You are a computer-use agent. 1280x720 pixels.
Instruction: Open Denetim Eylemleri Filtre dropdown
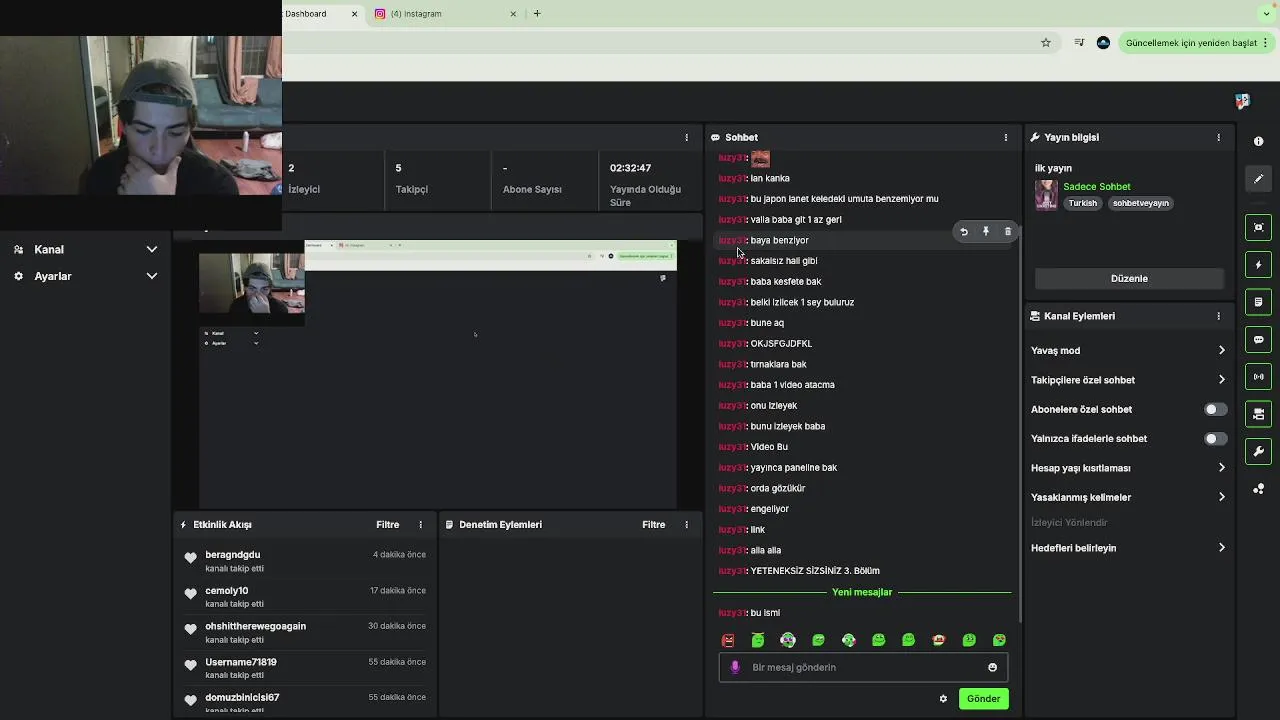pos(653,525)
